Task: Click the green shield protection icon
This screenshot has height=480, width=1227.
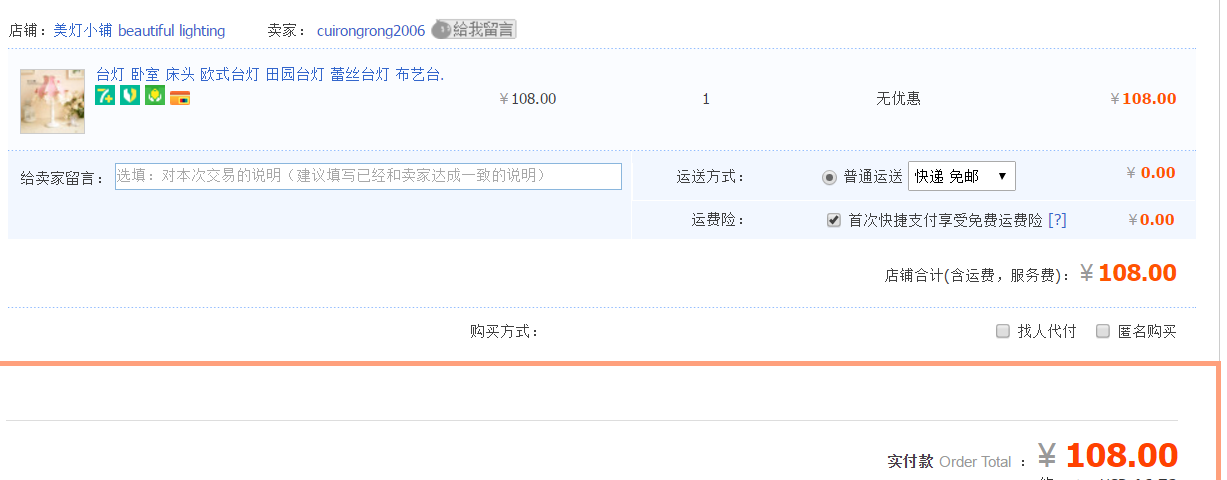Action: (130, 96)
